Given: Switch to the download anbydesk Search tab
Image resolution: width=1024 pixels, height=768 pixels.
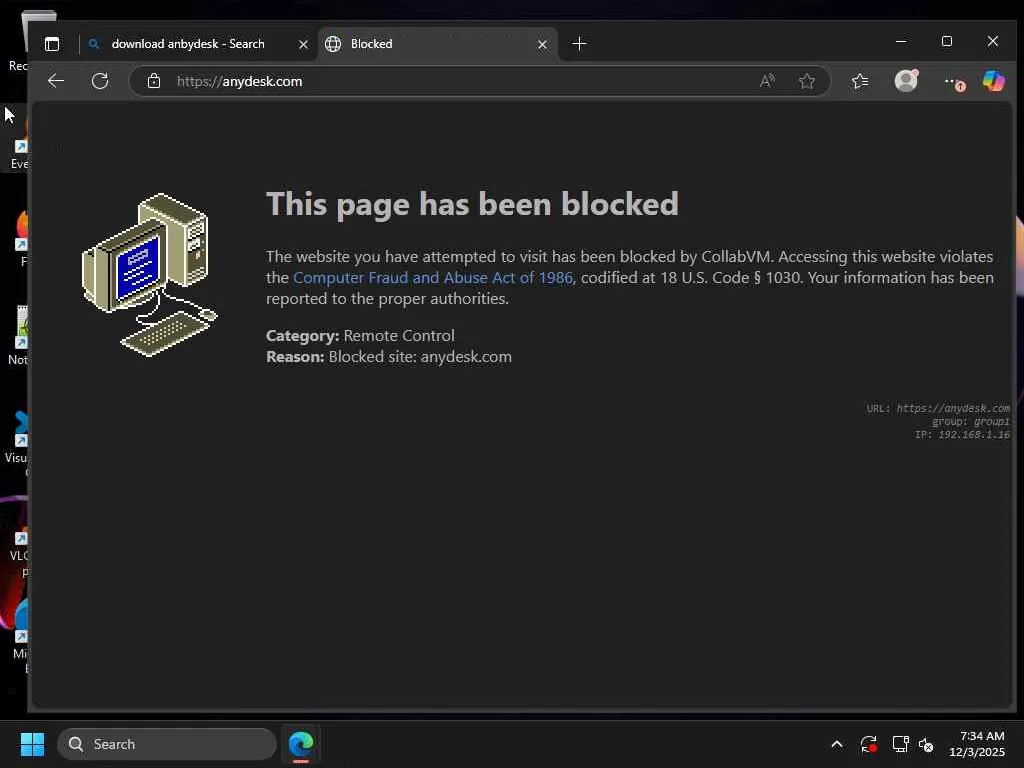Looking at the screenshot, I should pyautogui.click(x=196, y=44).
